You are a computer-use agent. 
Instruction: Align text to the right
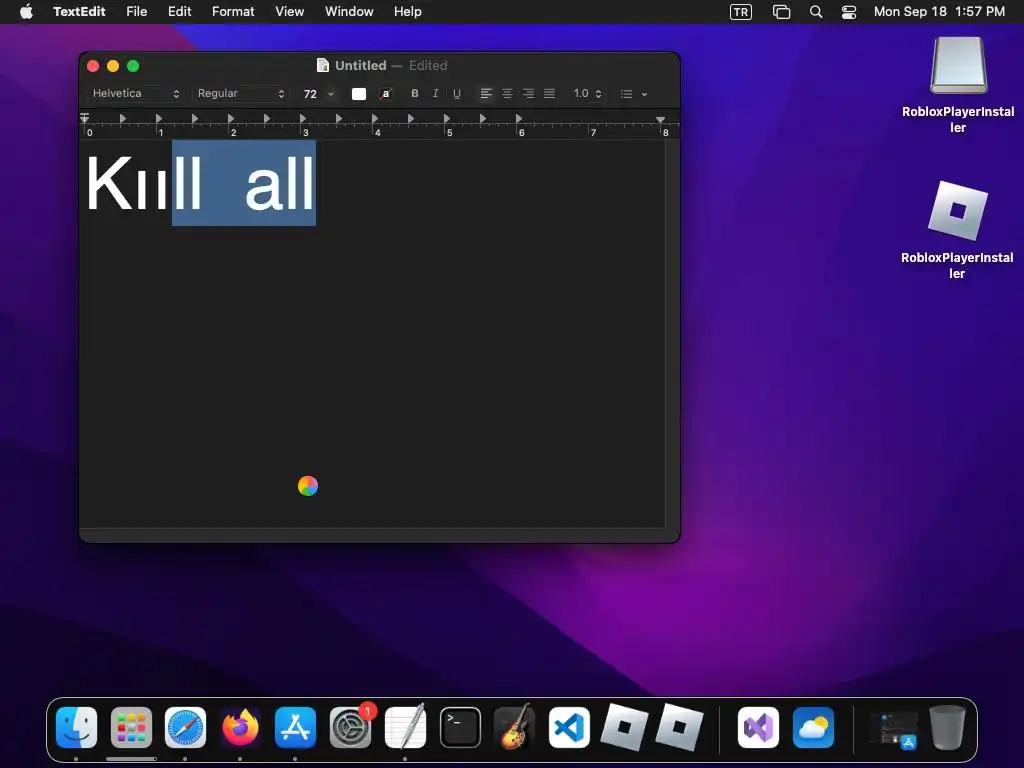pyautogui.click(x=528, y=93)
